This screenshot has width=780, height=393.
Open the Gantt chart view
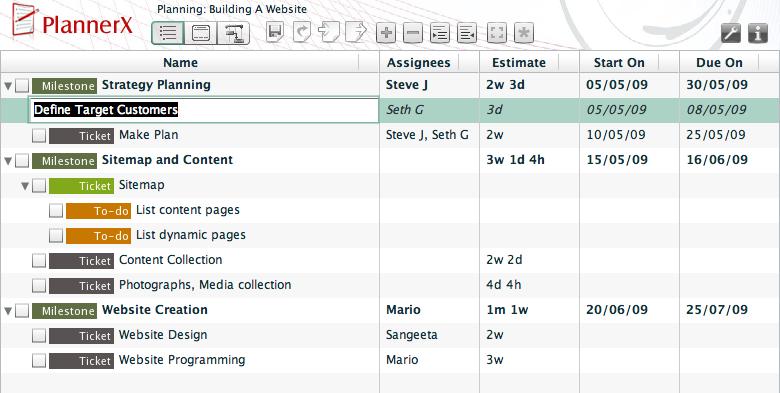tap(233, 33)
